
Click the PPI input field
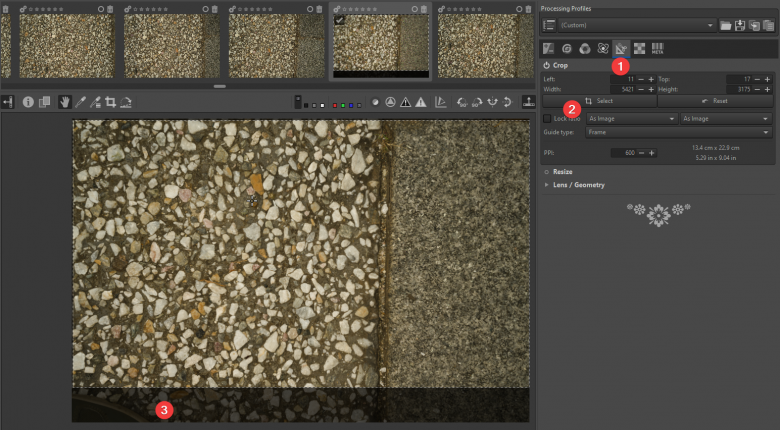tap(623, 153)
